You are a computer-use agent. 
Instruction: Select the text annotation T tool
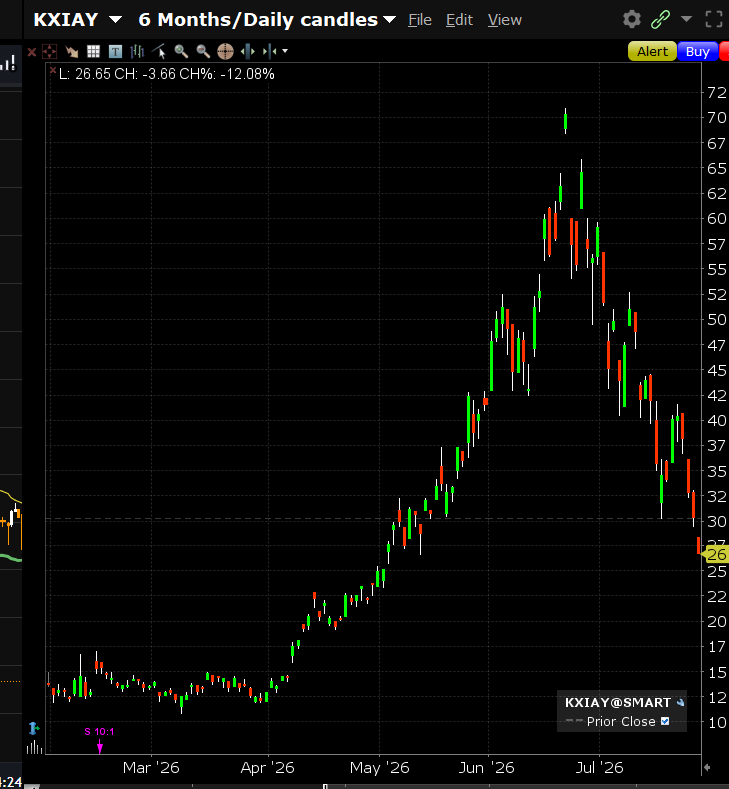[x=115, y=51]
